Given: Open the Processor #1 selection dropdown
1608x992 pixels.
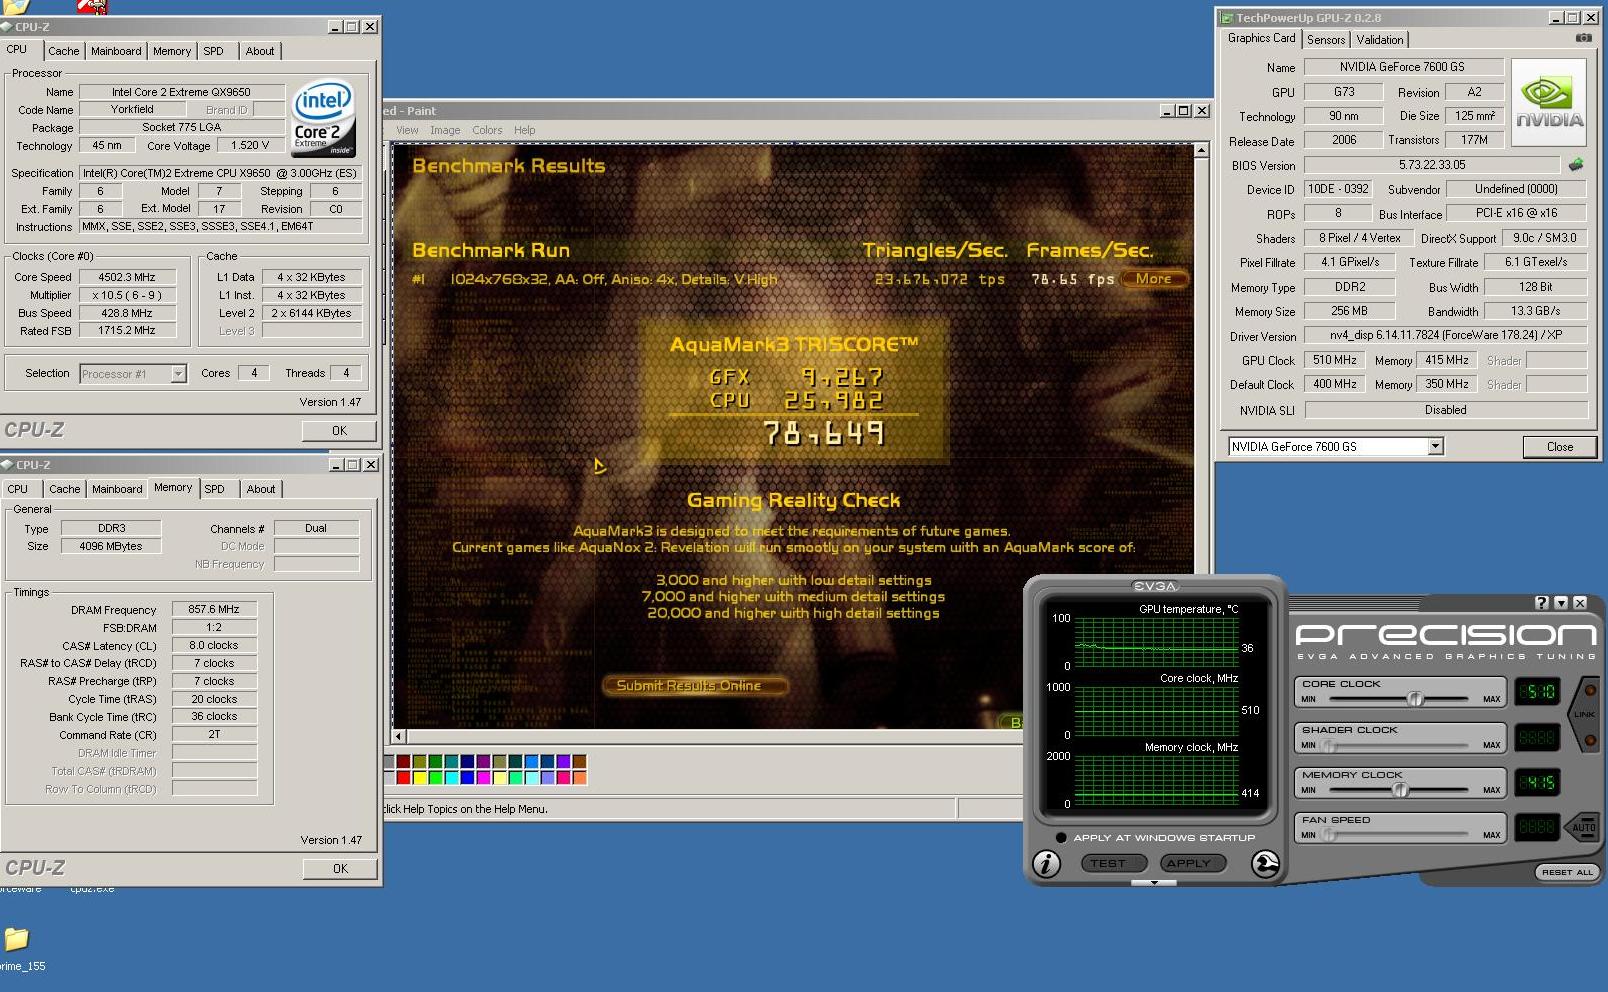Looking at the screenshot, I should [x=178, y=374].
